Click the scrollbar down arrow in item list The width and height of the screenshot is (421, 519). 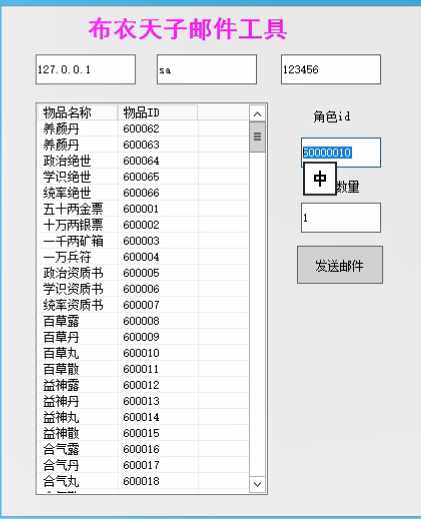click(257, 484)
